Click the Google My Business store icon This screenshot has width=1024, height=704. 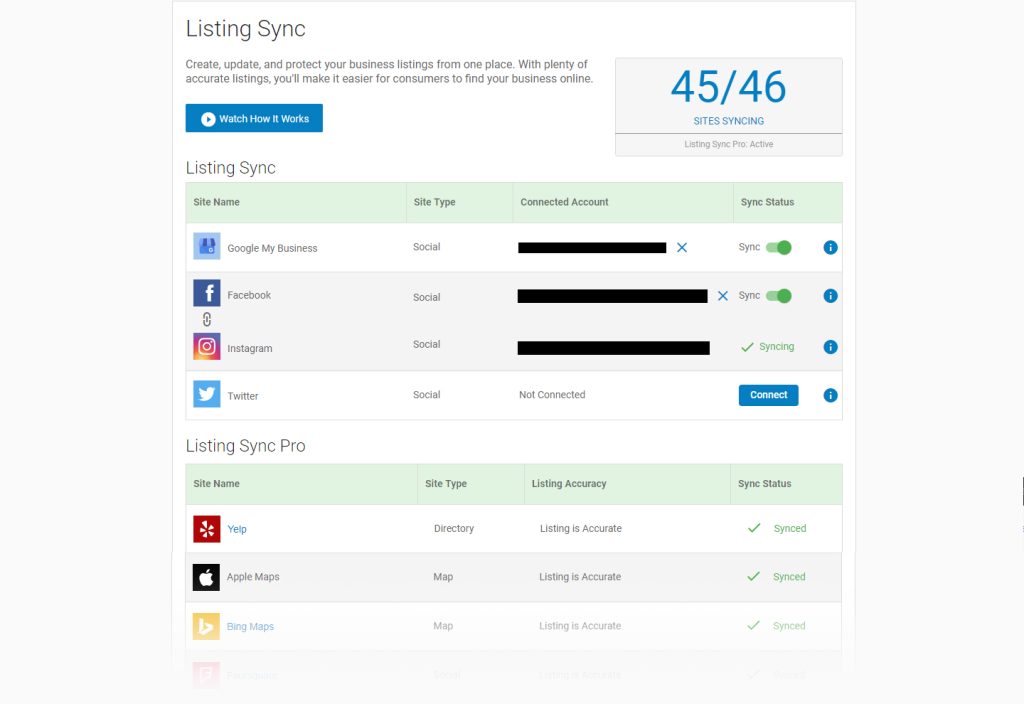coord(206,246)
